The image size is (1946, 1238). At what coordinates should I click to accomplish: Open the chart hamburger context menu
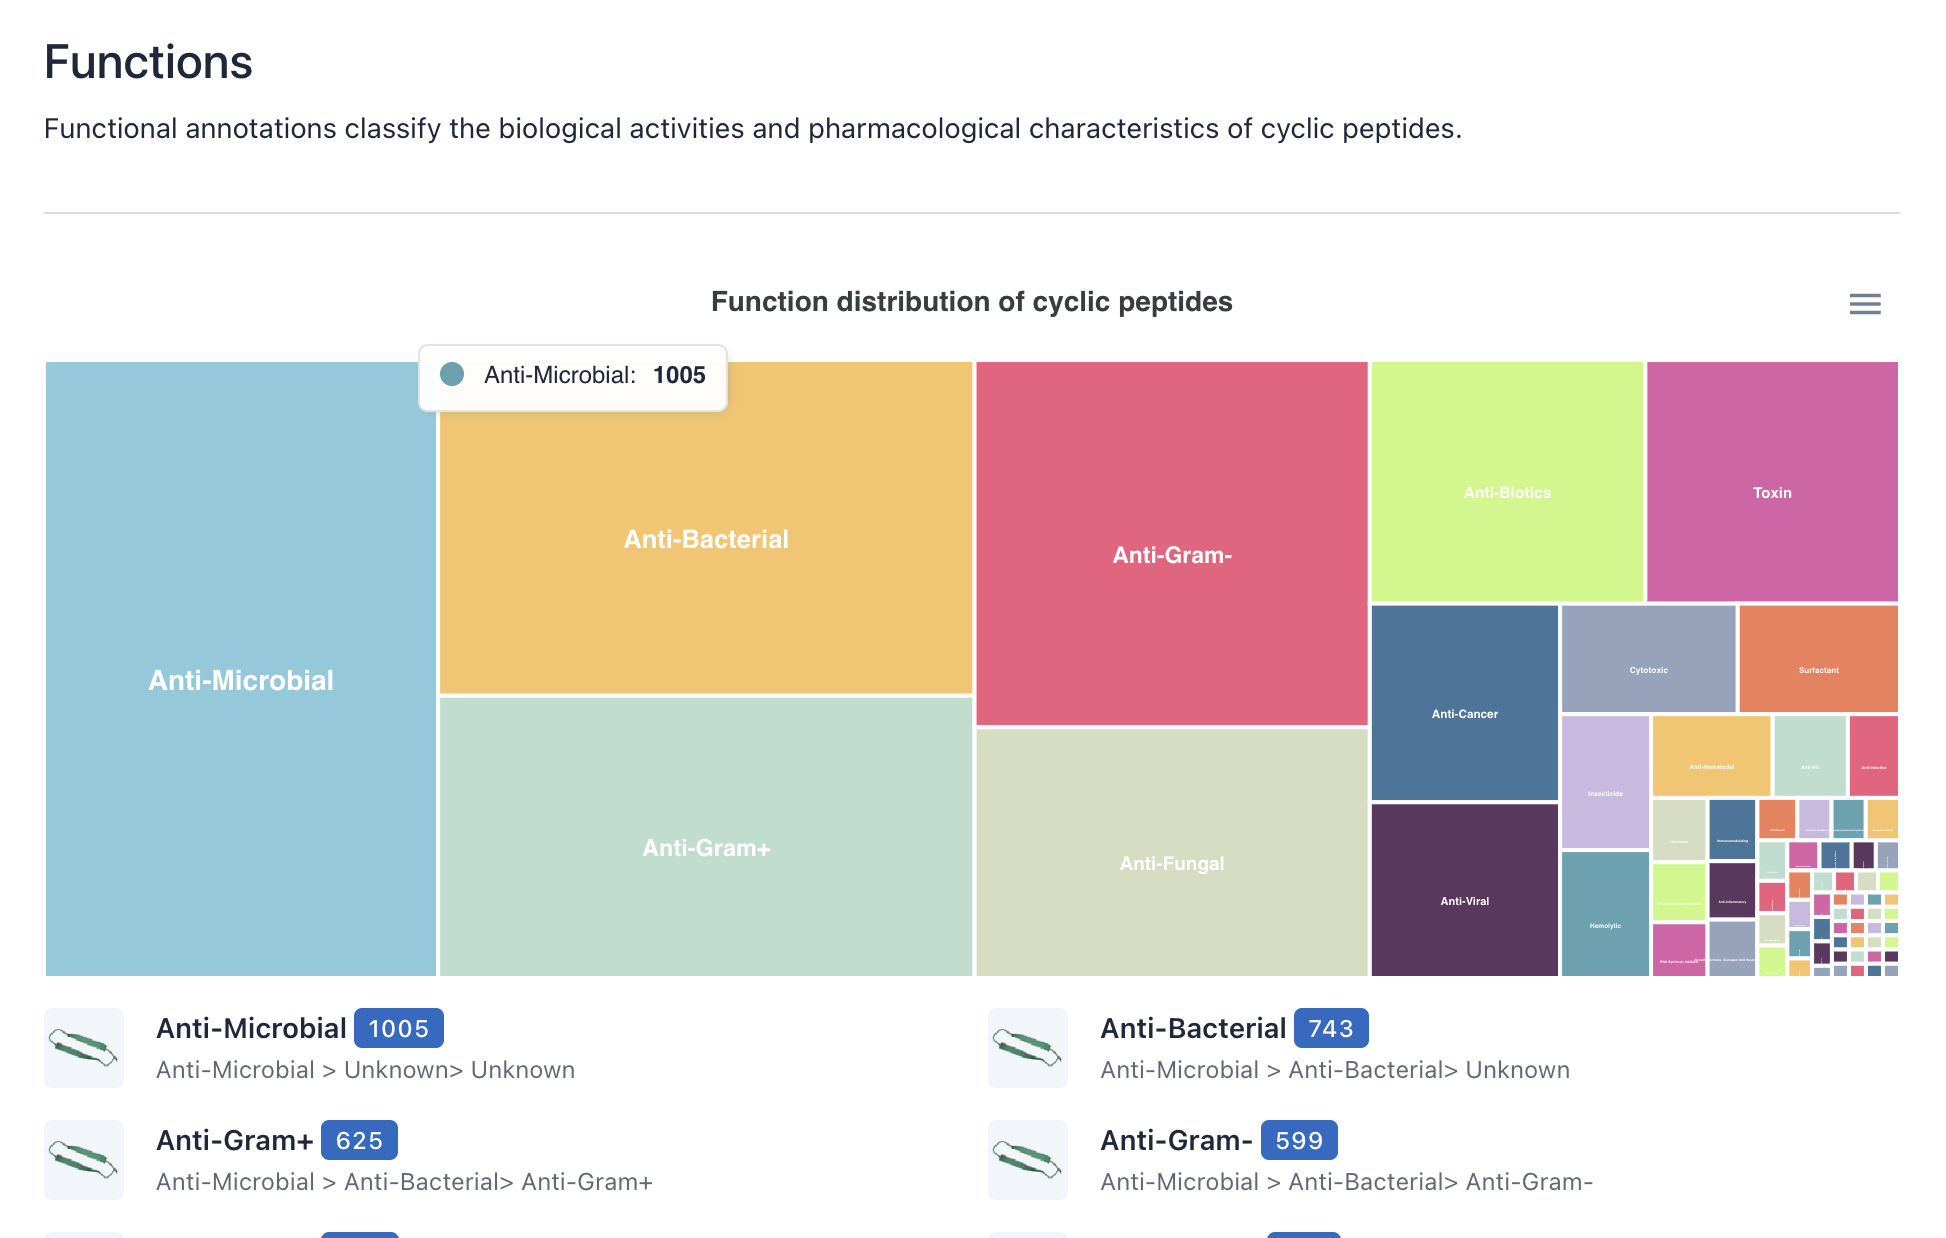click(1865, 304)
